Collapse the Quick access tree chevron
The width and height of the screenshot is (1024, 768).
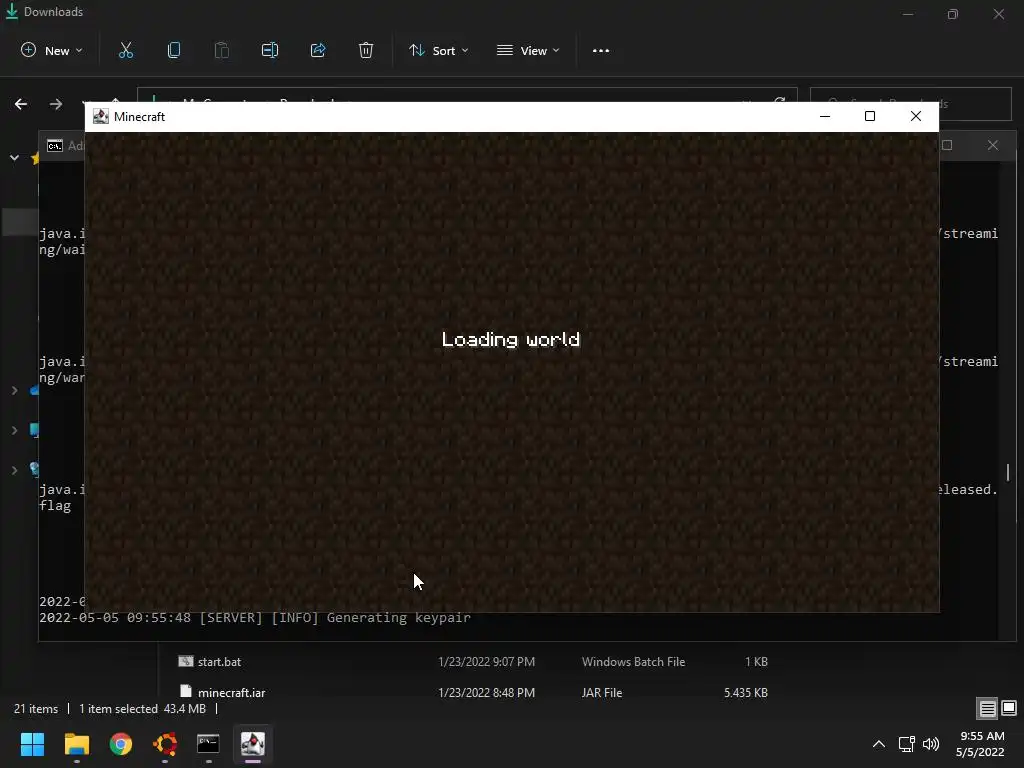[14, 157]
